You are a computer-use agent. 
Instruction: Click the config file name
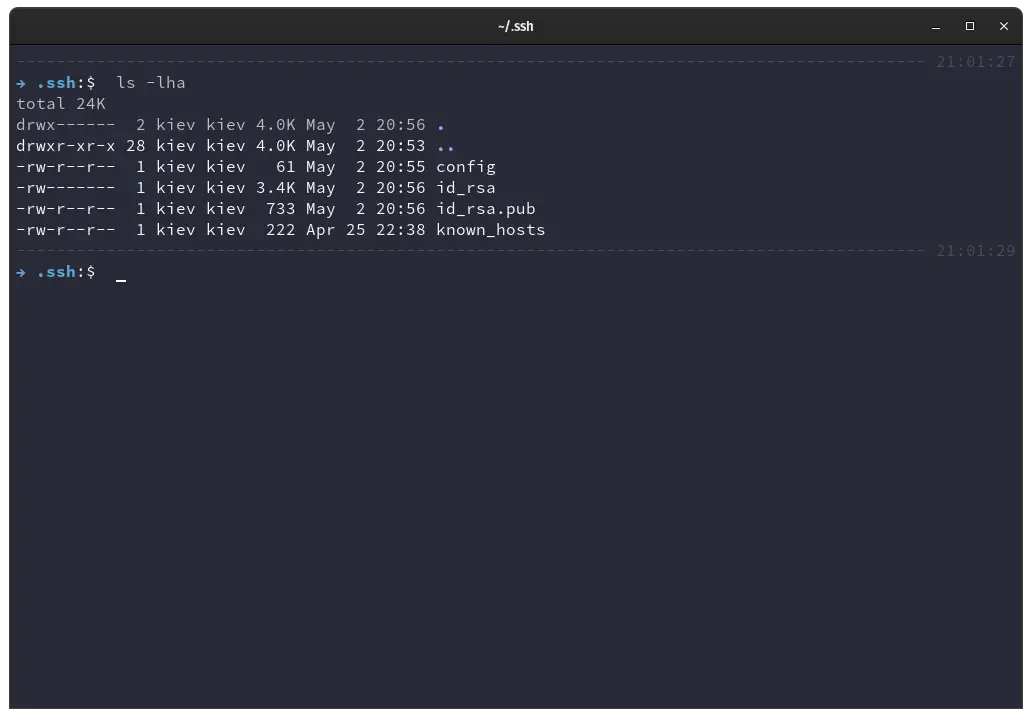(x=466, y=167)
